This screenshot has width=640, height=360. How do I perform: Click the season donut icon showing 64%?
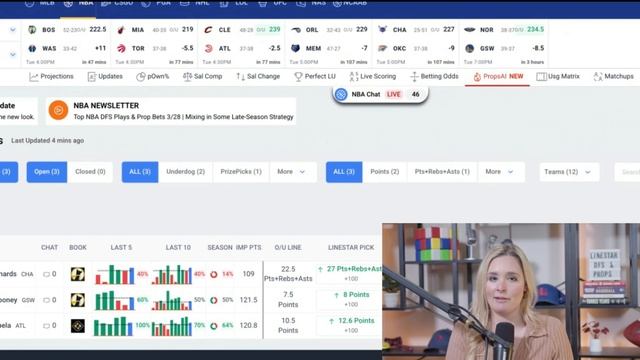[213, 326]
